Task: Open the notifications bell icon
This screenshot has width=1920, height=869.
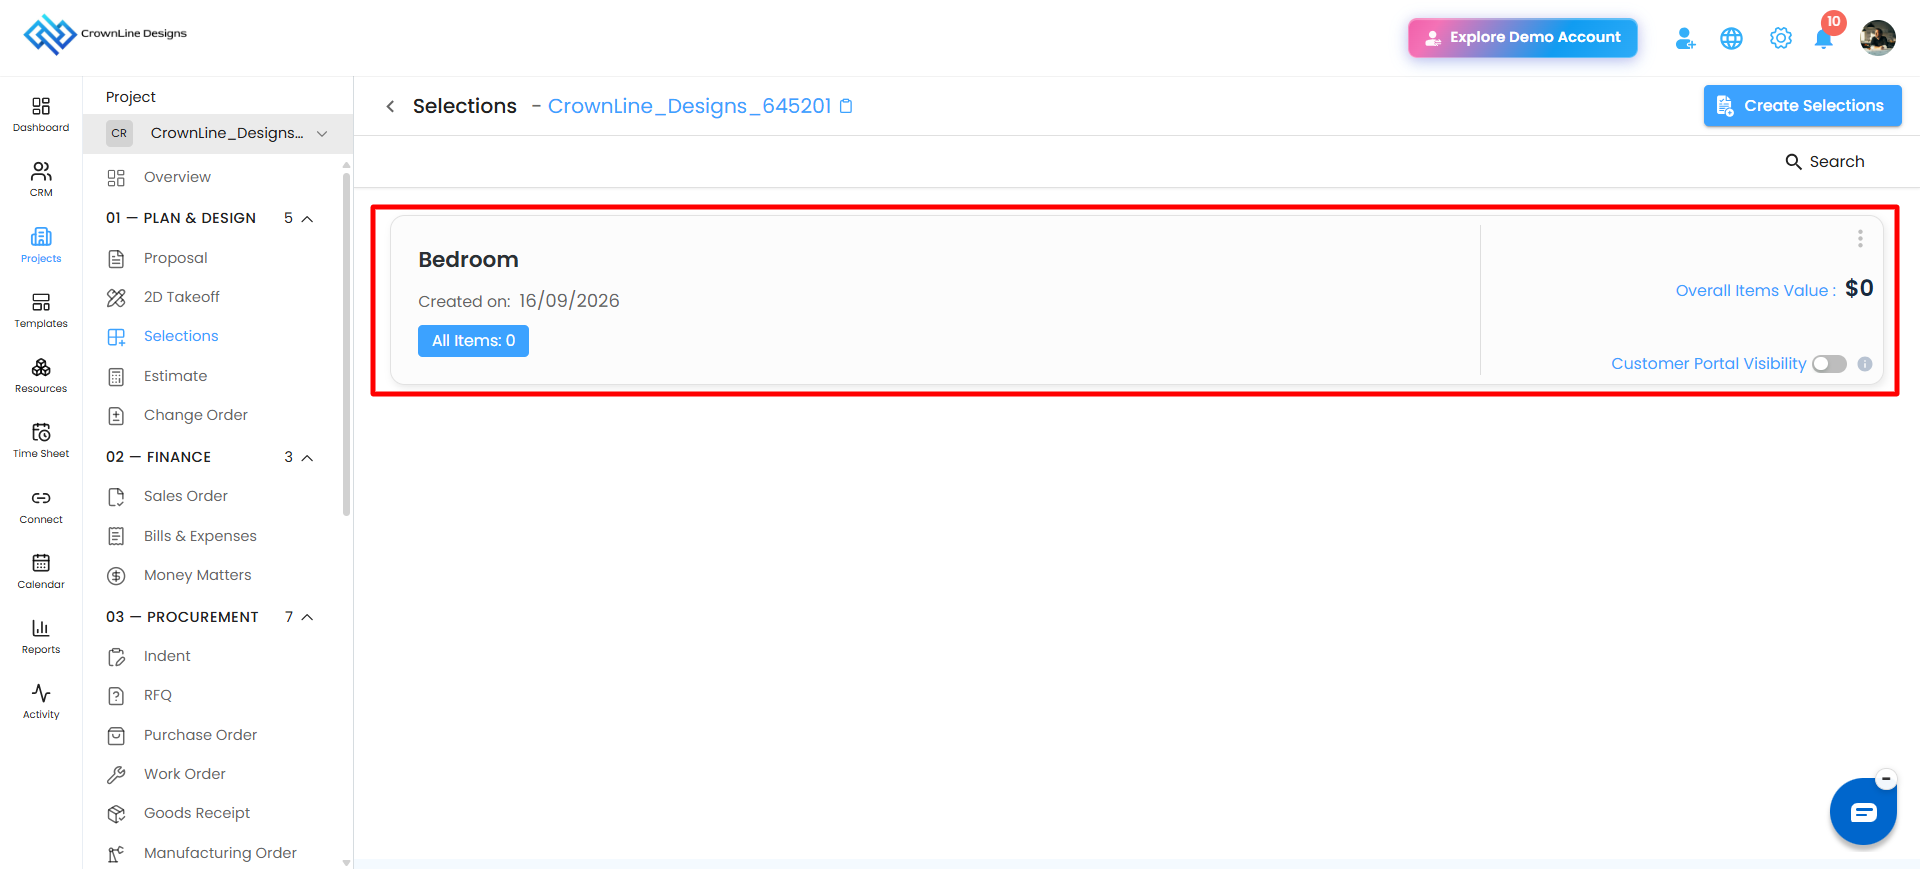Action: (x=1824, y=39)
